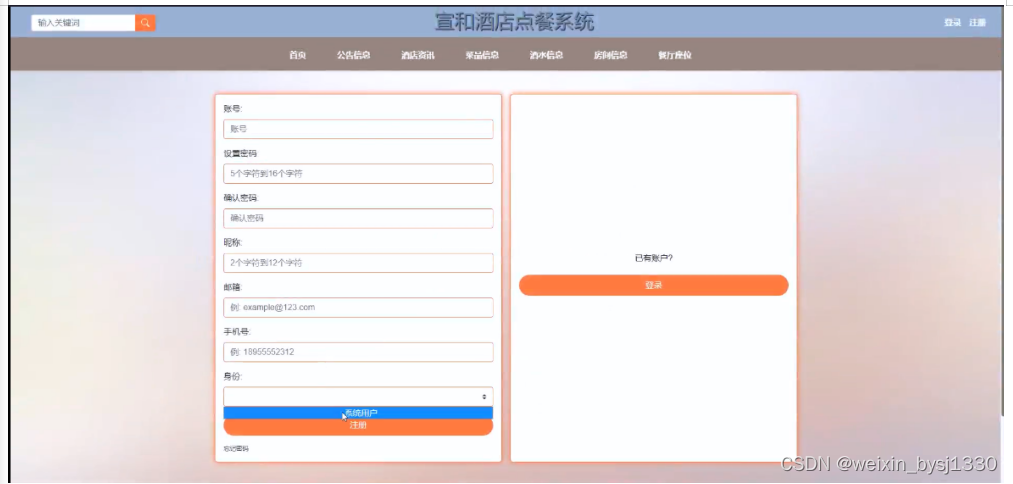The image size is (1013, 484).
Task: Click the 账号: field label
Action: pyautogui.click(x=233, y=109)
